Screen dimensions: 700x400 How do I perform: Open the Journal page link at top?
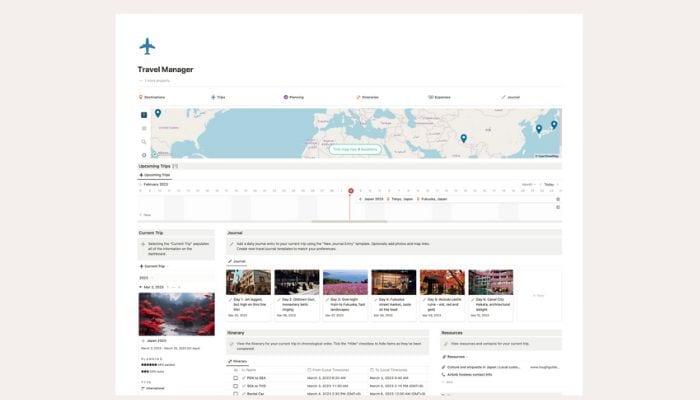point(510,97)
